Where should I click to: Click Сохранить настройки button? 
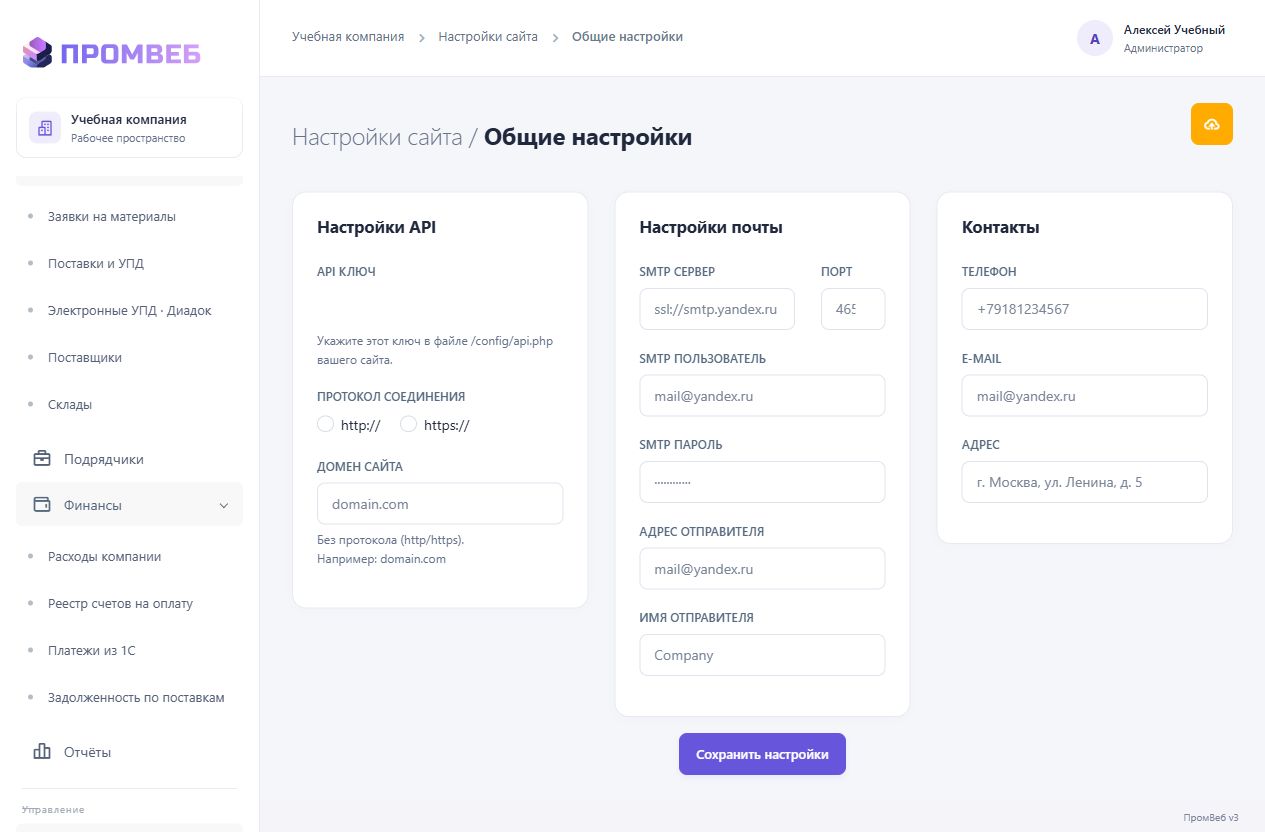click(762, 754)
